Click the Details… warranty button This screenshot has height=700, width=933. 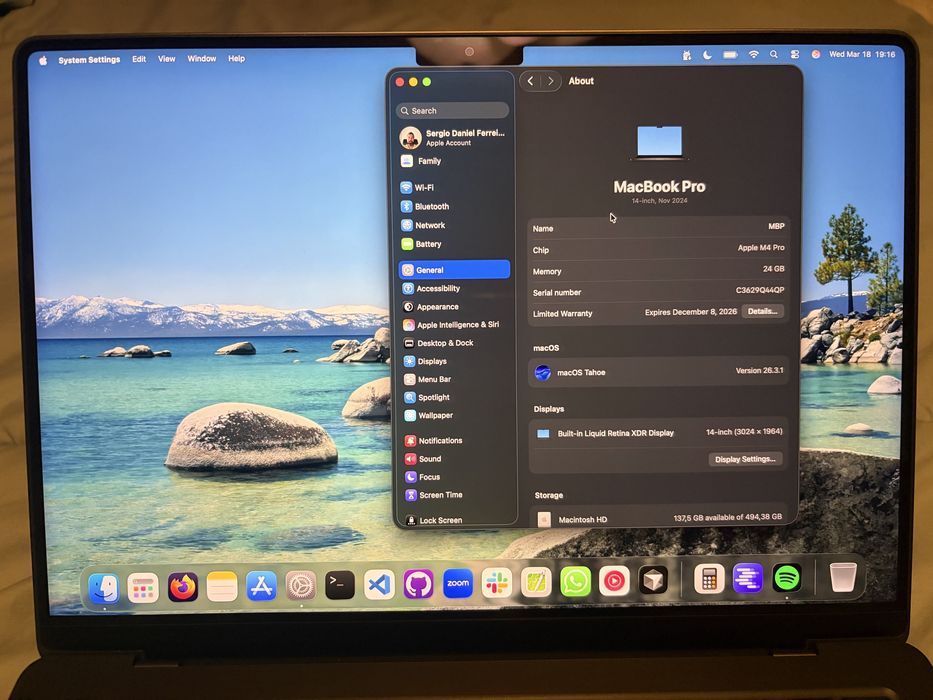(762, 311)
